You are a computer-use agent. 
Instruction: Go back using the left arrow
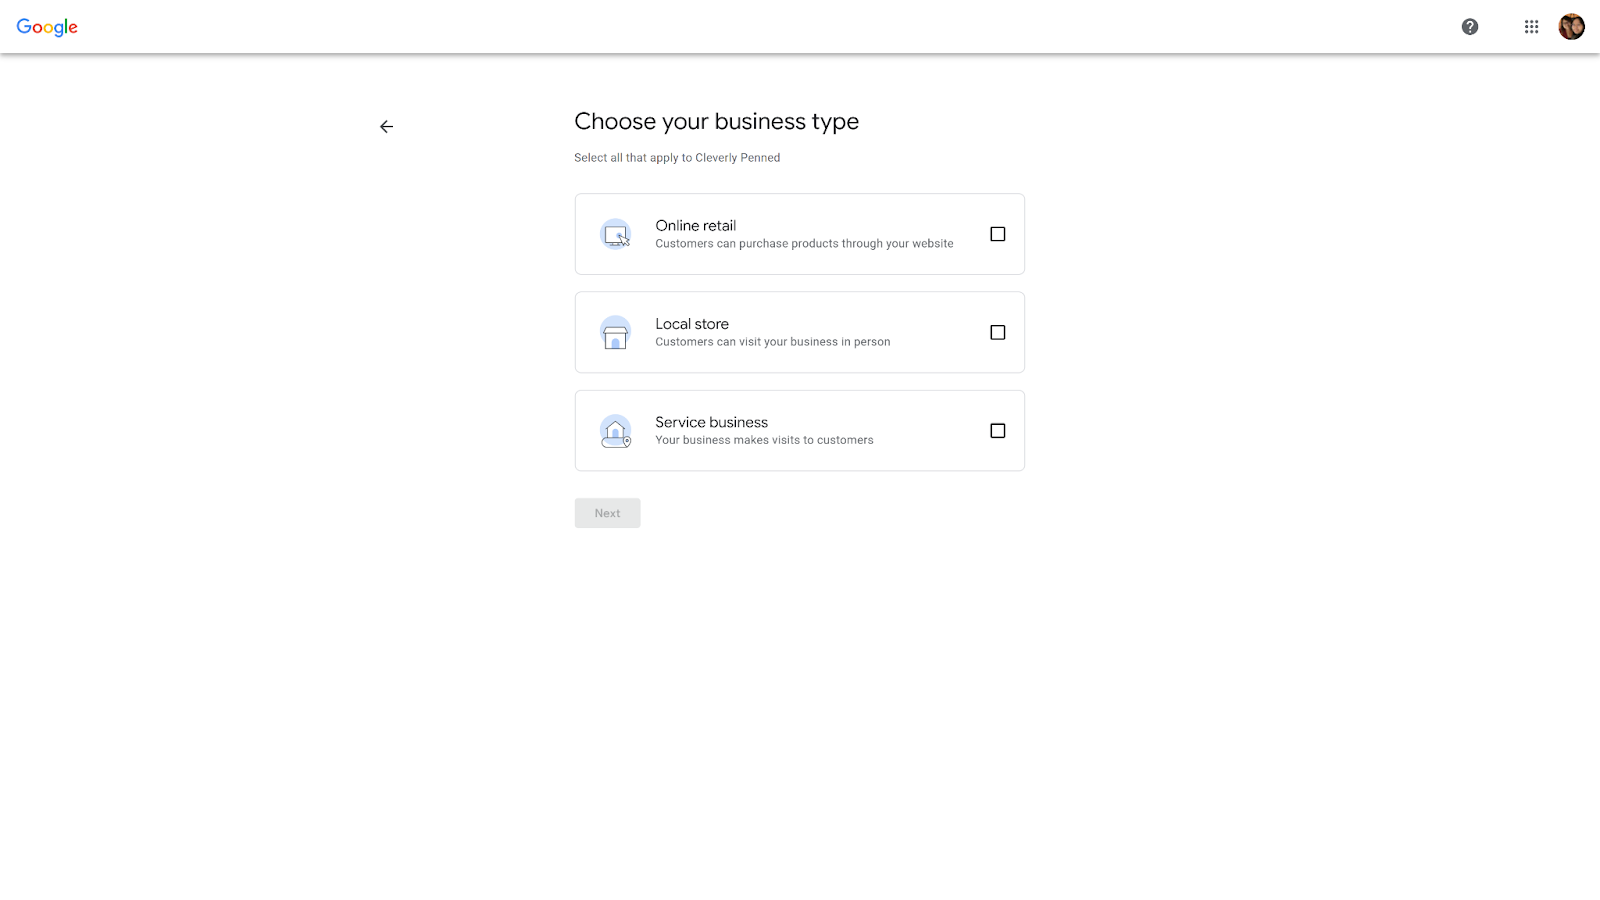(387, 127)
